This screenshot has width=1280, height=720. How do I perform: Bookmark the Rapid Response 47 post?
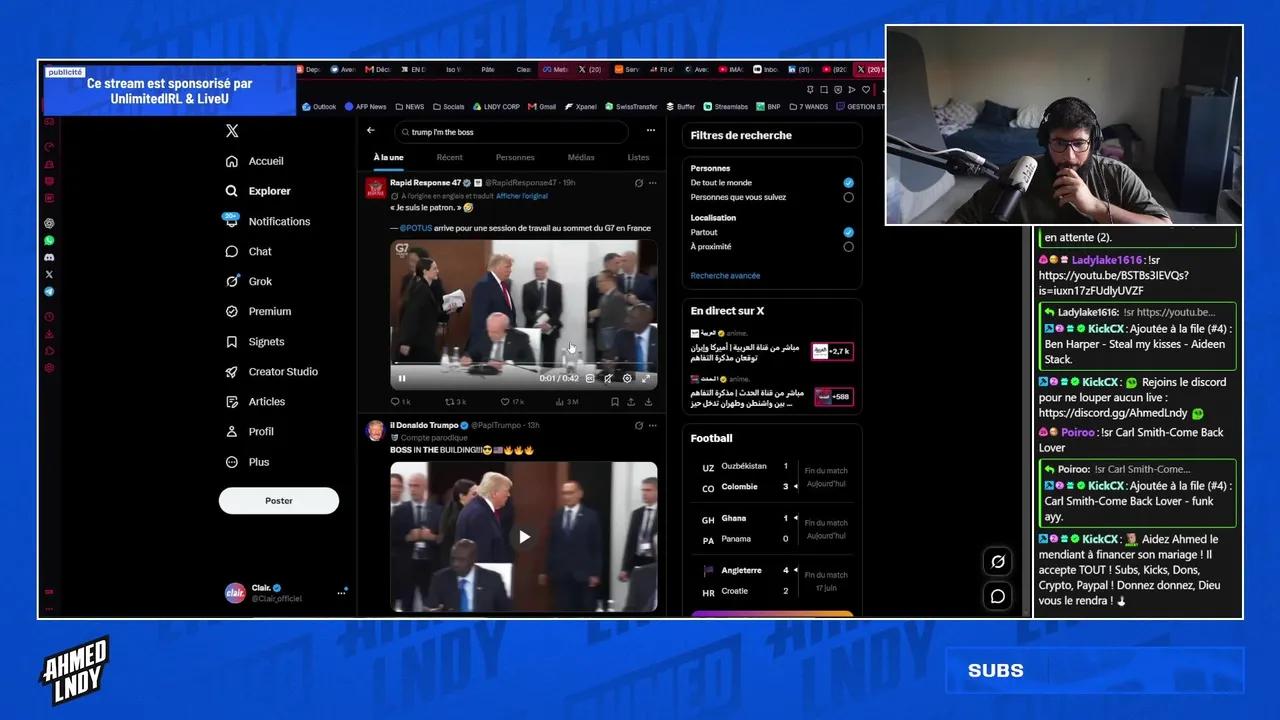[x=614, y=402]
